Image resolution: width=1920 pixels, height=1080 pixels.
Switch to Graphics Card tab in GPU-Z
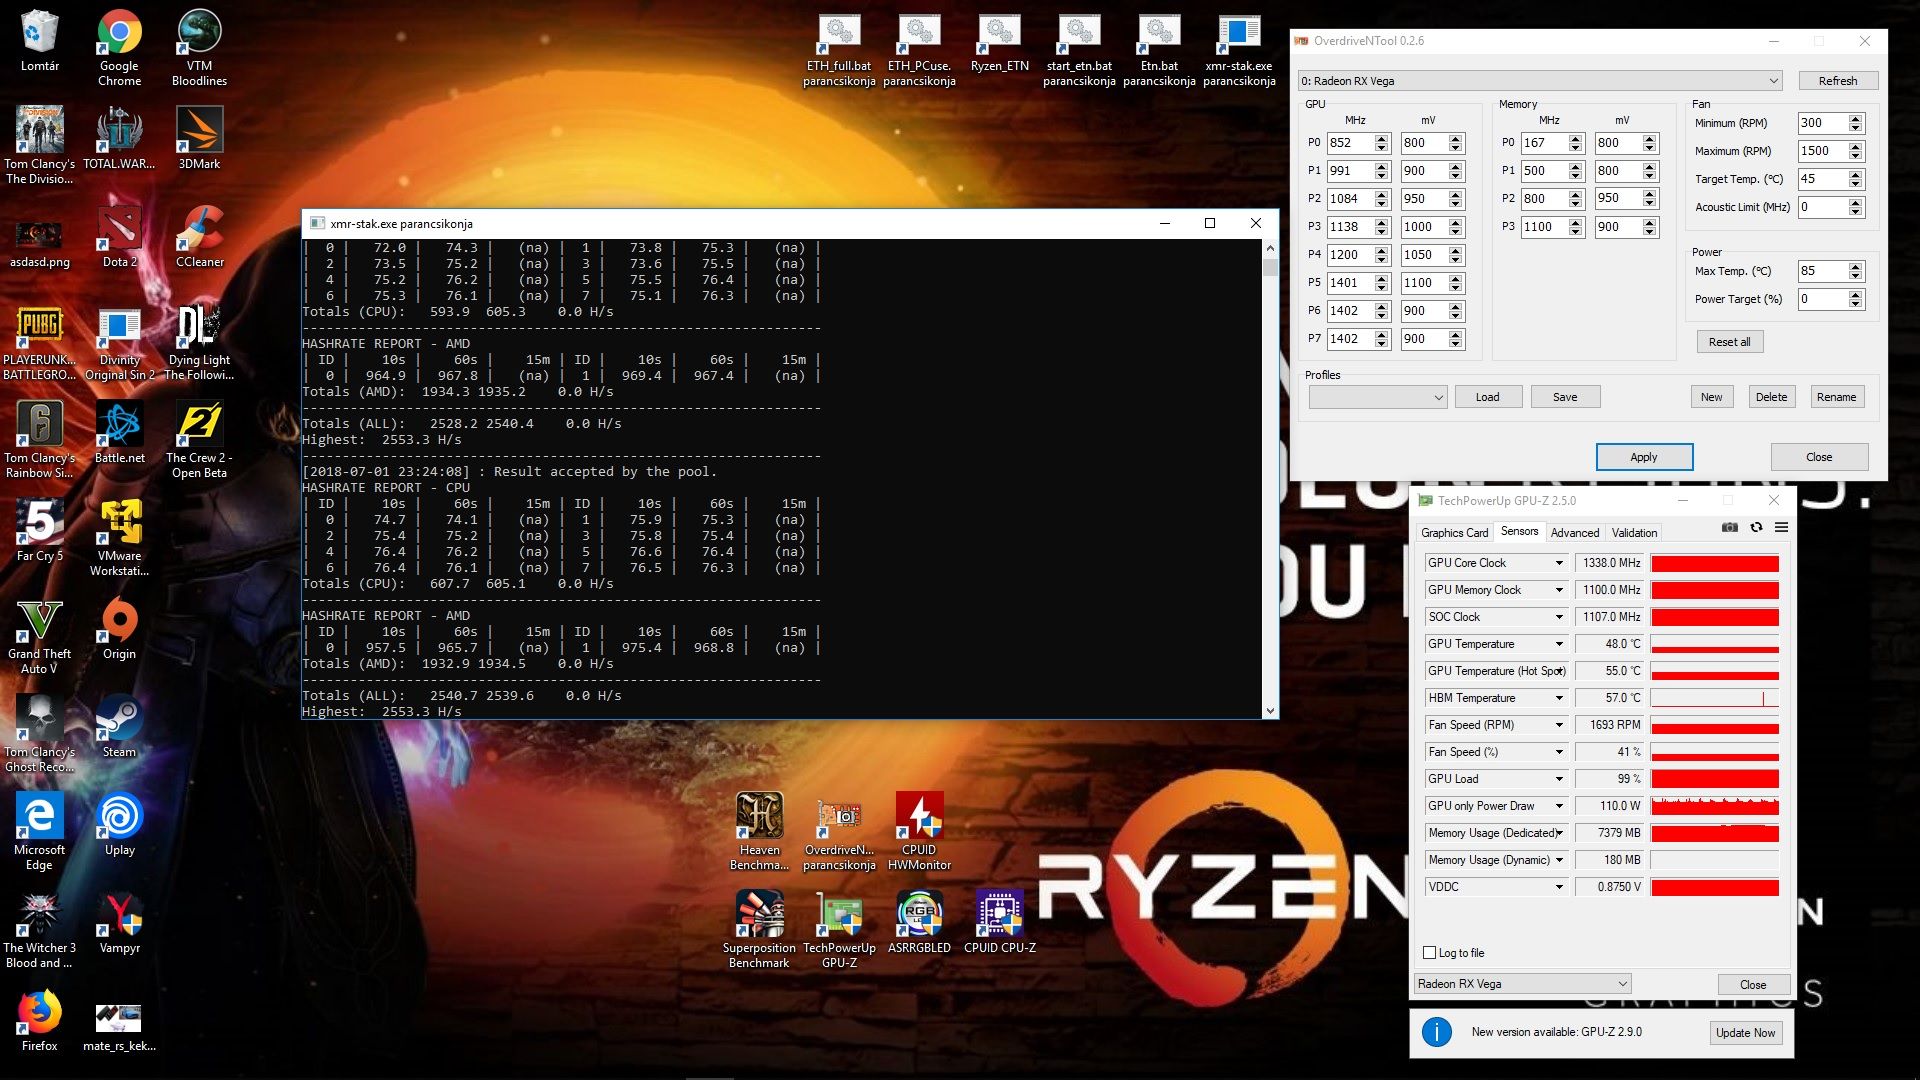tap(1454, 533)
